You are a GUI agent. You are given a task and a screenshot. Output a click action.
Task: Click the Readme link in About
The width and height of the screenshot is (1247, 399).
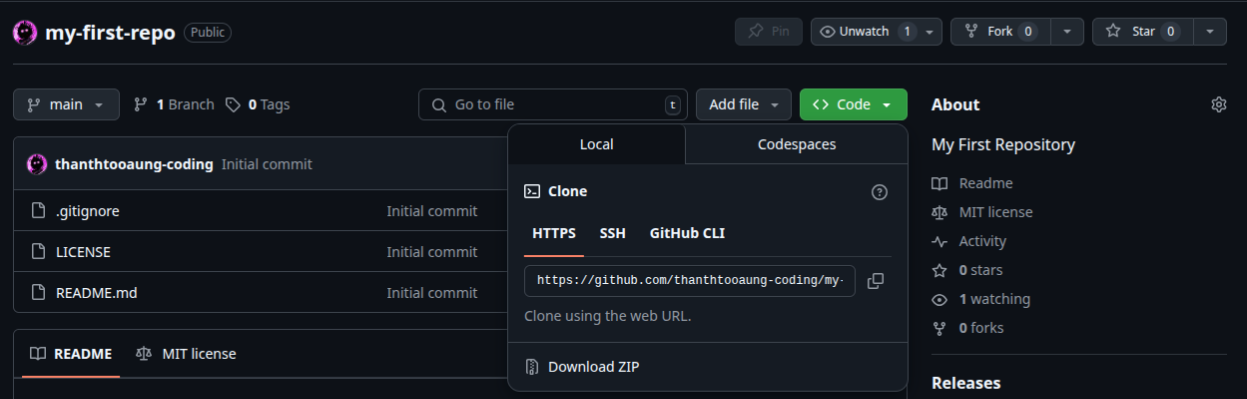coord(985,184)
